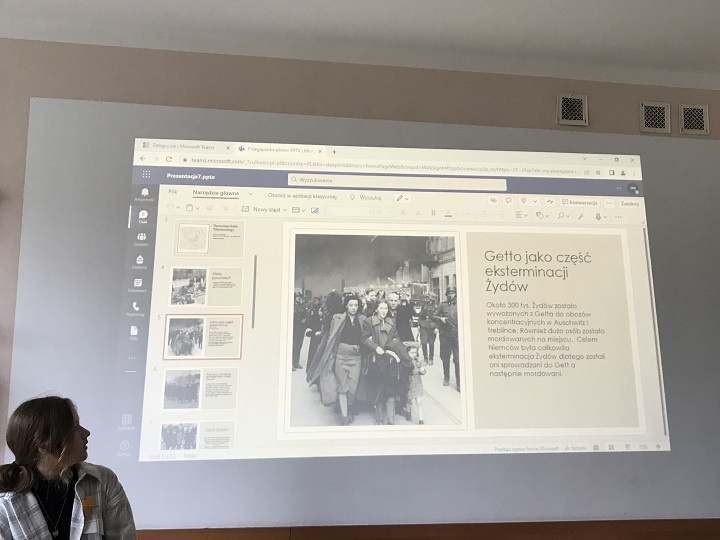Click the Designer wand icon in ribbon

click(x=580, y=216)
